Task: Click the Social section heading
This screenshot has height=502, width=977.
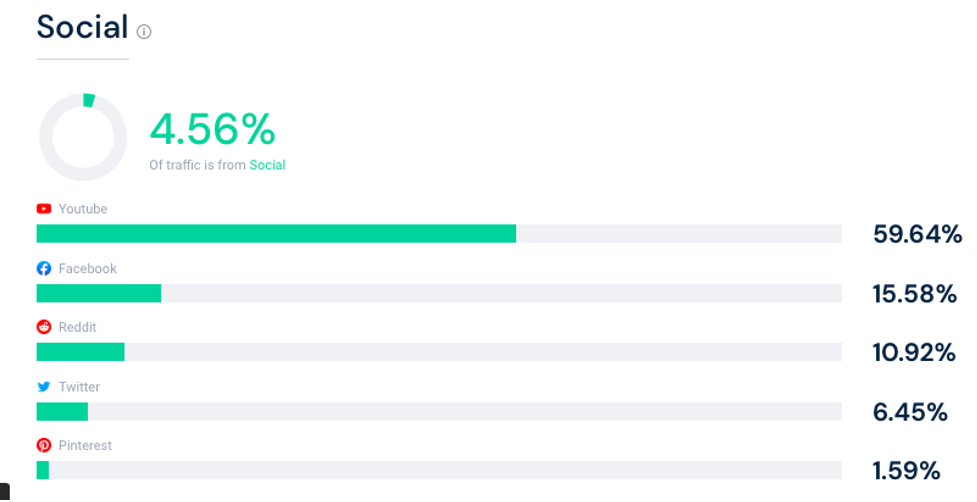Action: [82, 27]
